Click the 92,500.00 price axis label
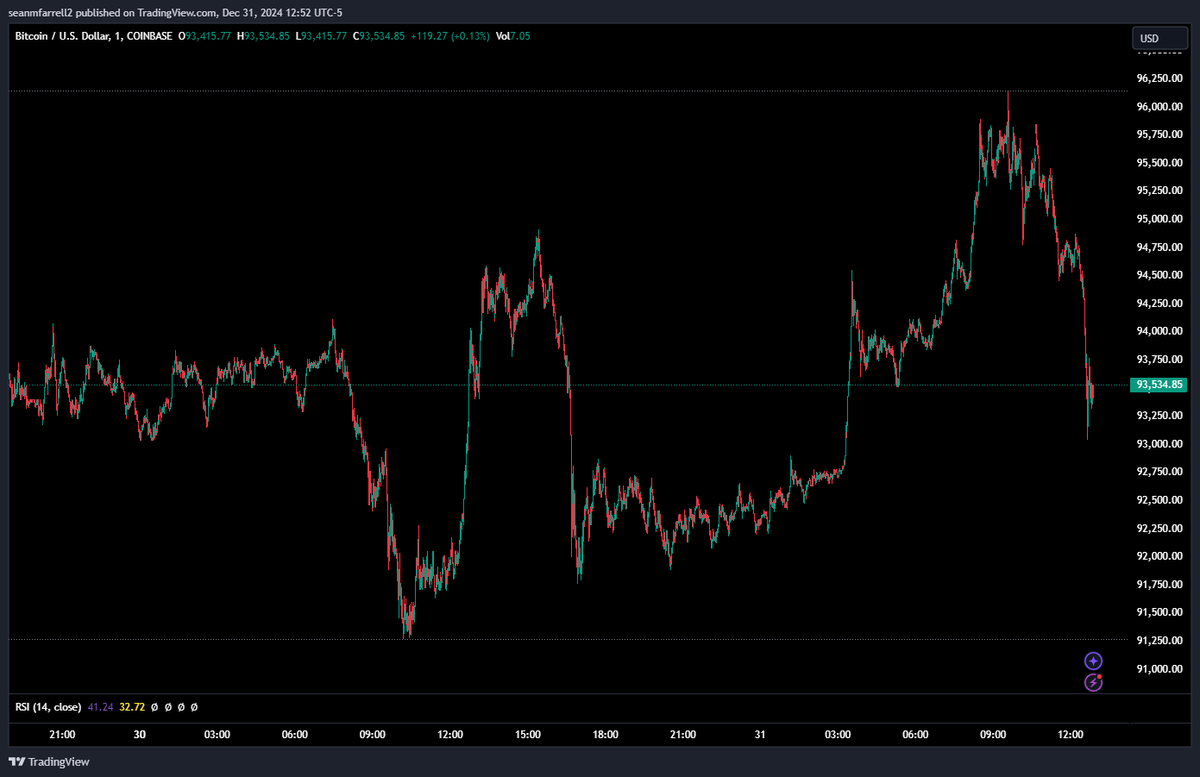 (x=1160, y=500)
